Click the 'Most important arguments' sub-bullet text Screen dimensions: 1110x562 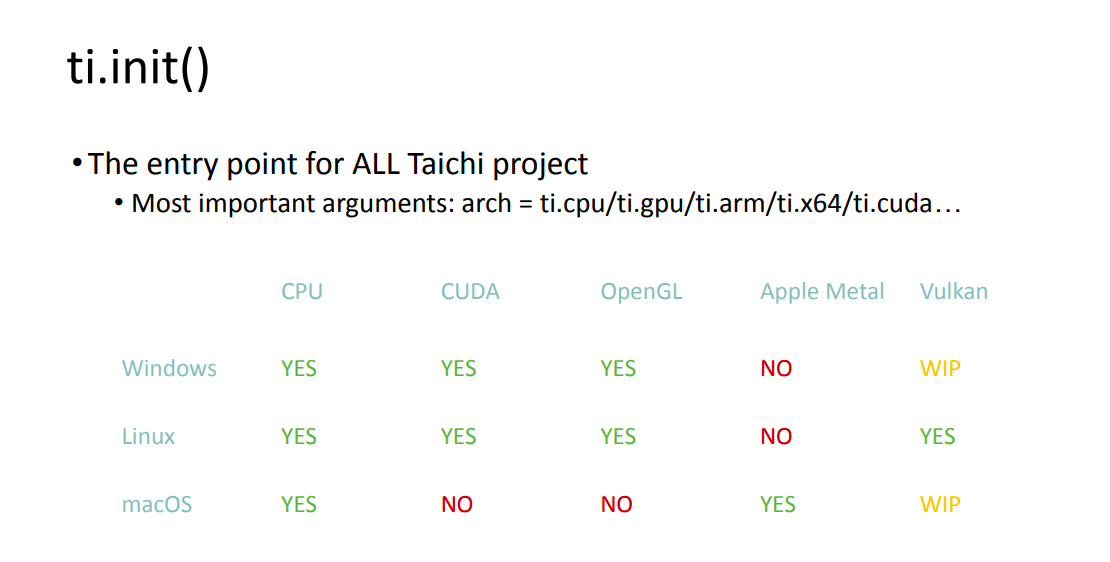point(546,204)
